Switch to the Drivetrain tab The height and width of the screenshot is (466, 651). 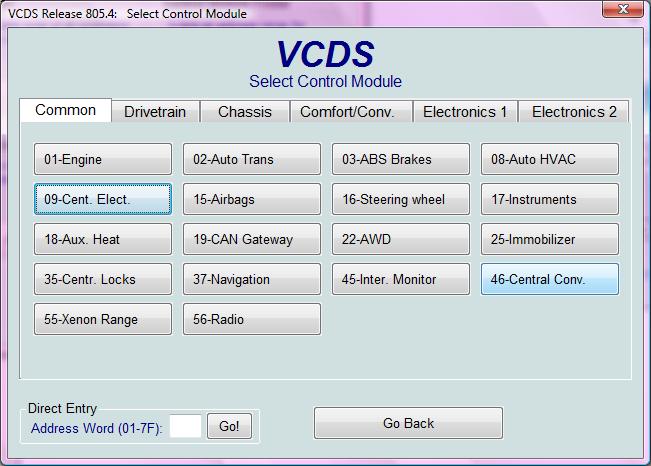(x=155, y=111)
